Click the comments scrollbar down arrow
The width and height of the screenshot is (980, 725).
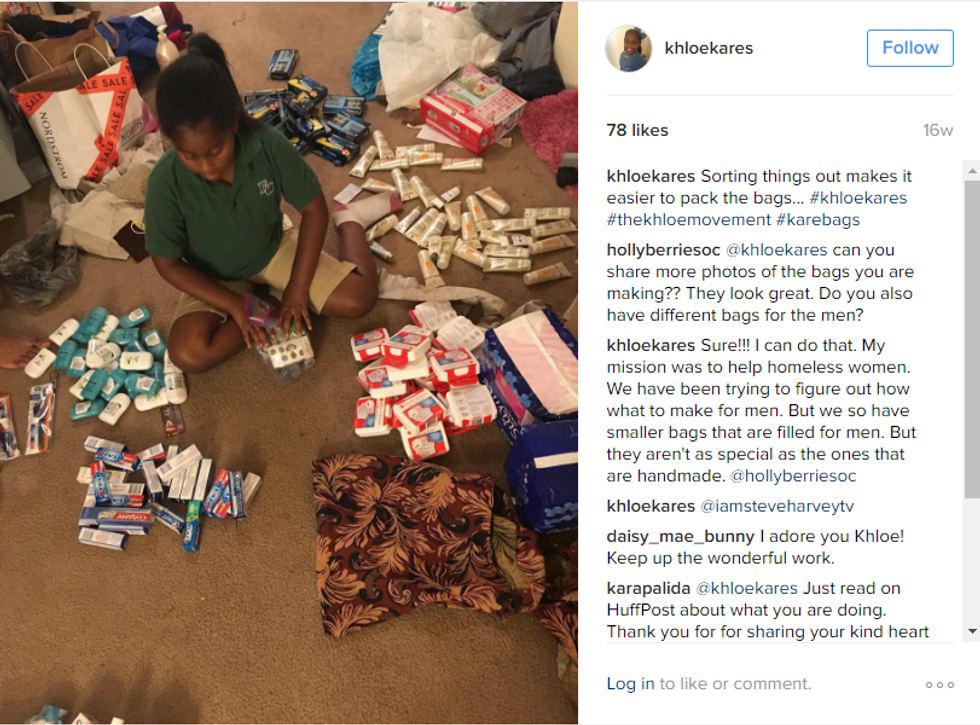tap(972, 632)
